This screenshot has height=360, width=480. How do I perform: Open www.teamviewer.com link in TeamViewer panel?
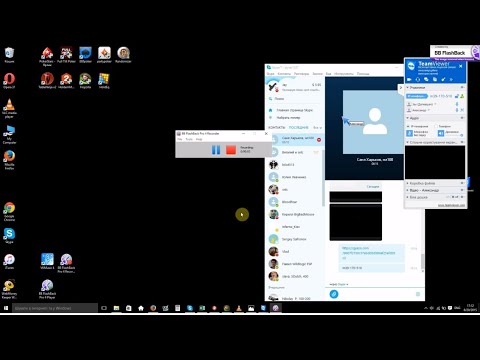(x=451, y=205)
